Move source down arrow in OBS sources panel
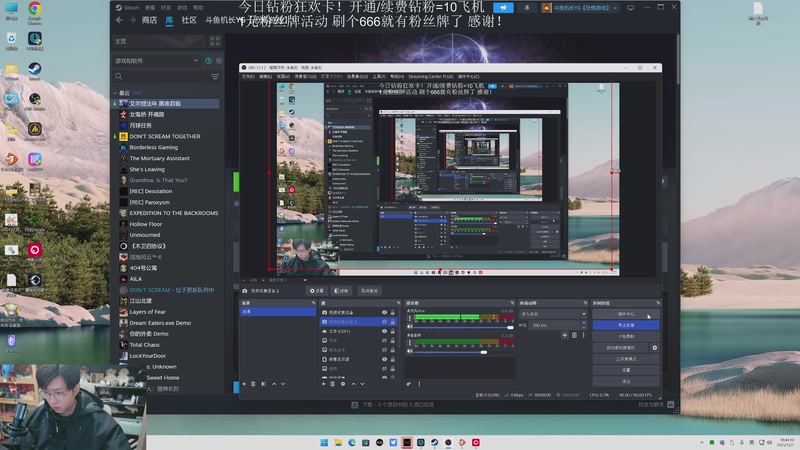 coord(362,384)
